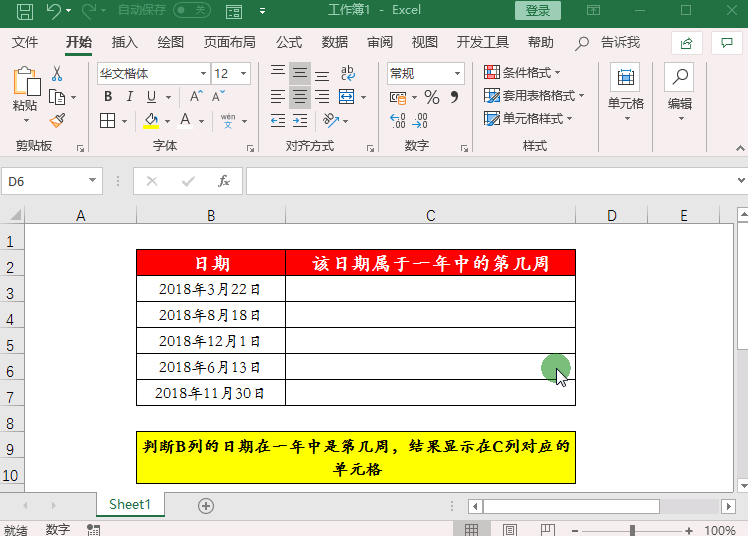
Task: Select the Format Painter brush
Action: [57, 120]
